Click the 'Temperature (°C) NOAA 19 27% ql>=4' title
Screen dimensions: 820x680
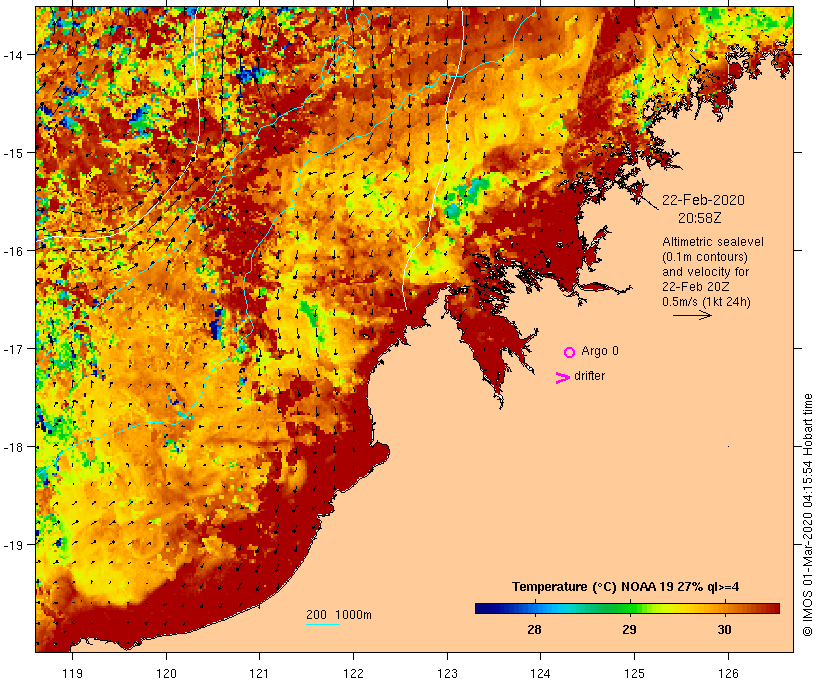(625, 587)
